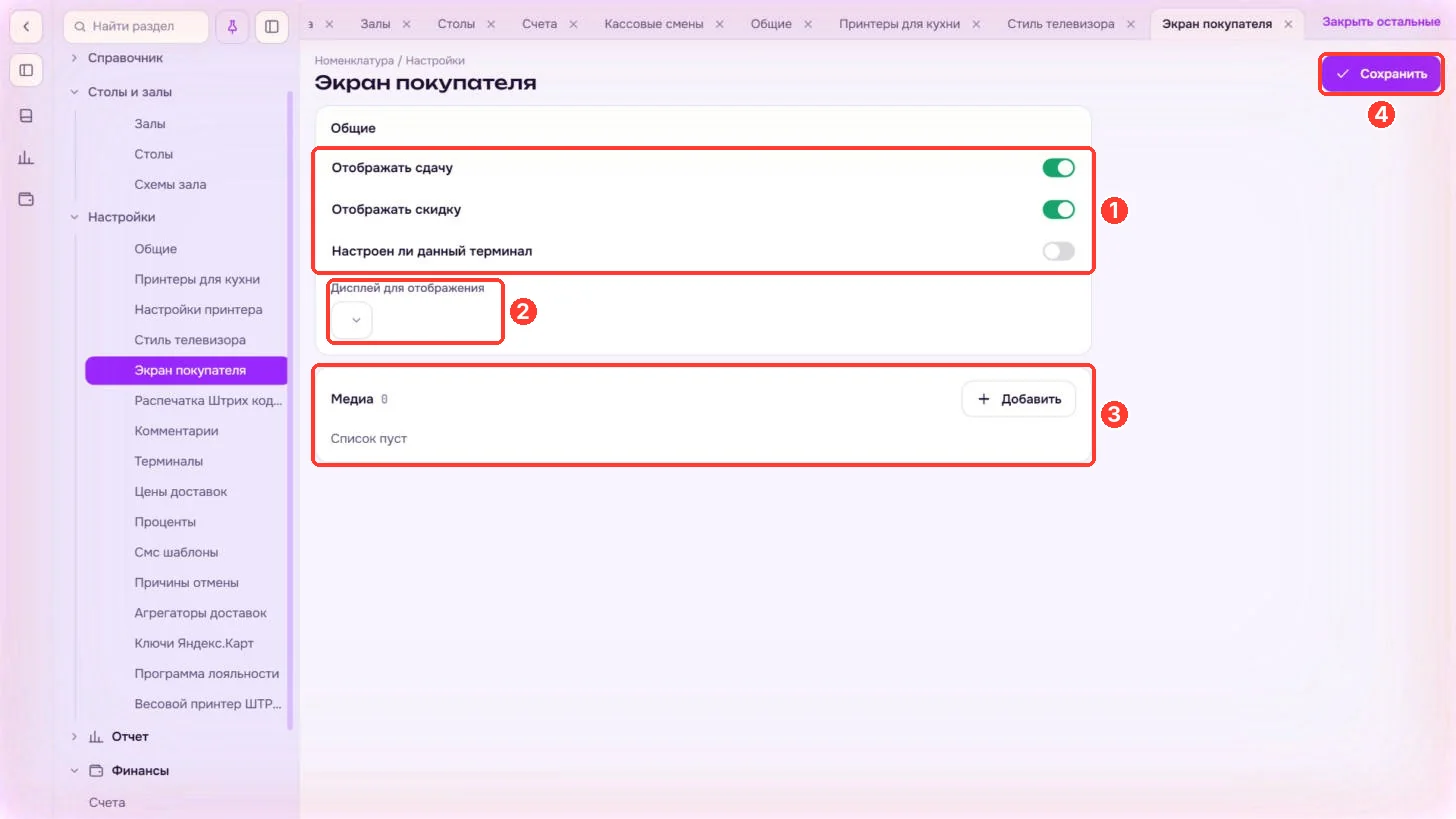
Task: Click the pin icon next to search
Action: tap(233, 27)
